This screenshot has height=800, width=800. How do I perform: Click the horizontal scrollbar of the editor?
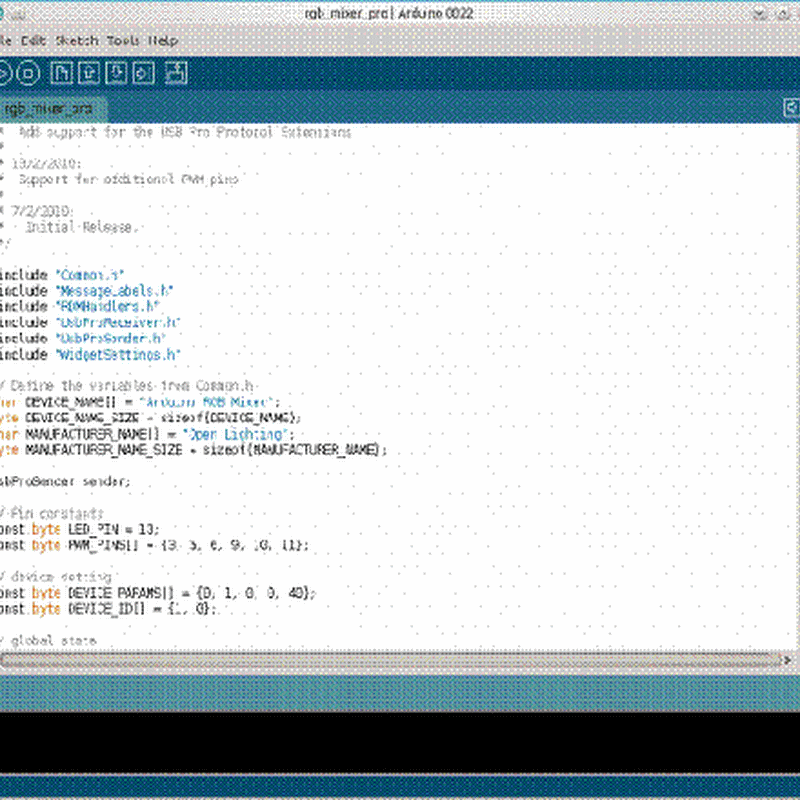(390, 661)
